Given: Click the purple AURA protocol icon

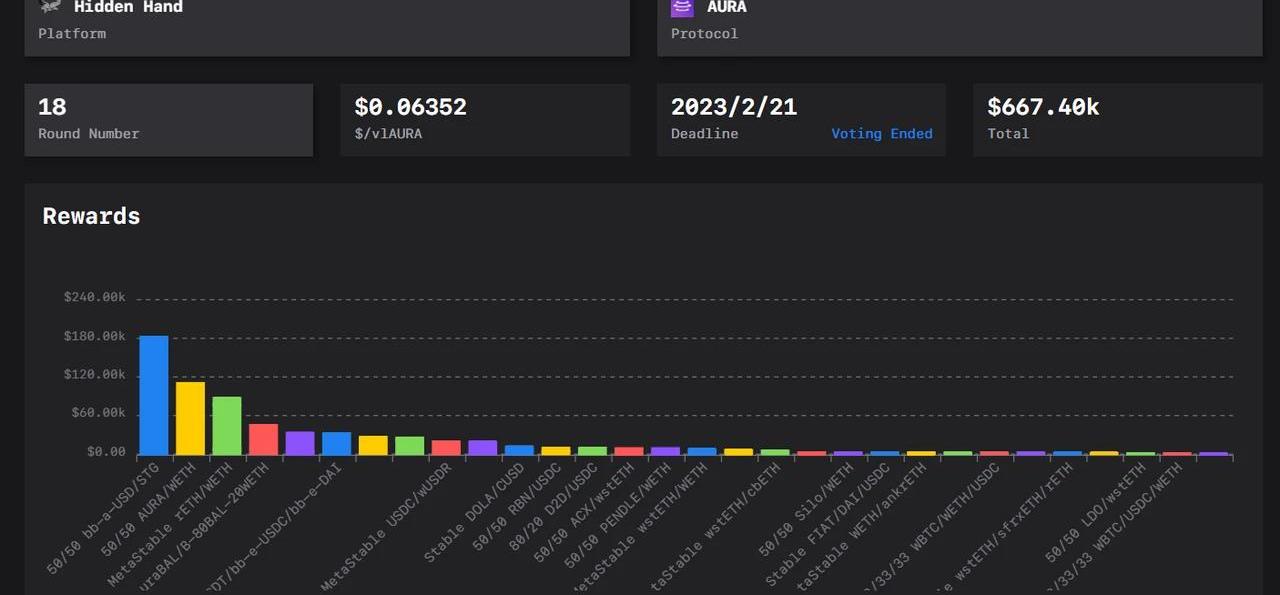Looking at the screenshot, I should tap(682, 7).
